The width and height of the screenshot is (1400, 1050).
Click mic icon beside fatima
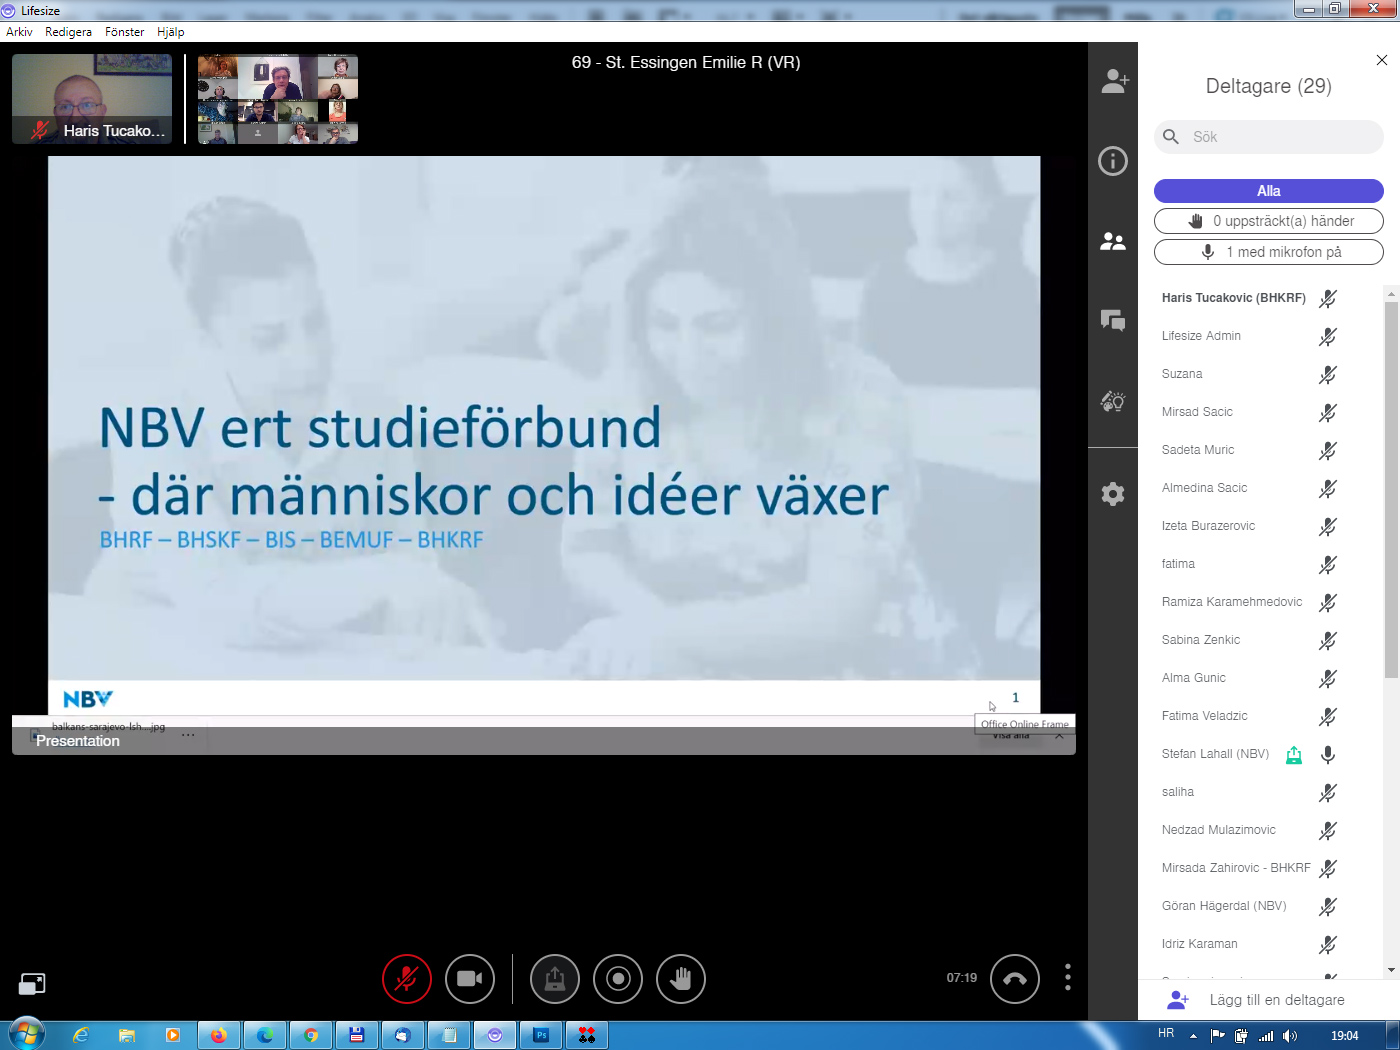(x=1328, y=564)
